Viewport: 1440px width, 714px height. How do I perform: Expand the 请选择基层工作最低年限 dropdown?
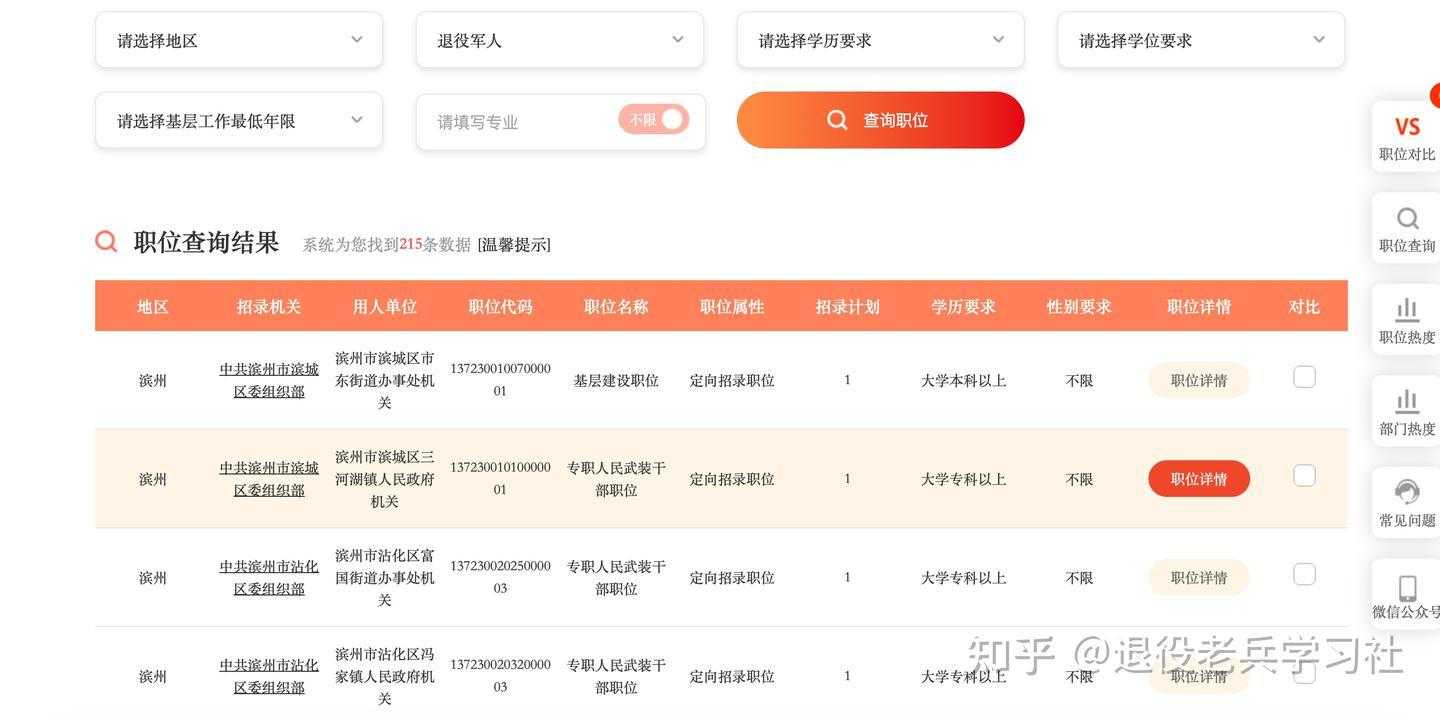[239, 120]
